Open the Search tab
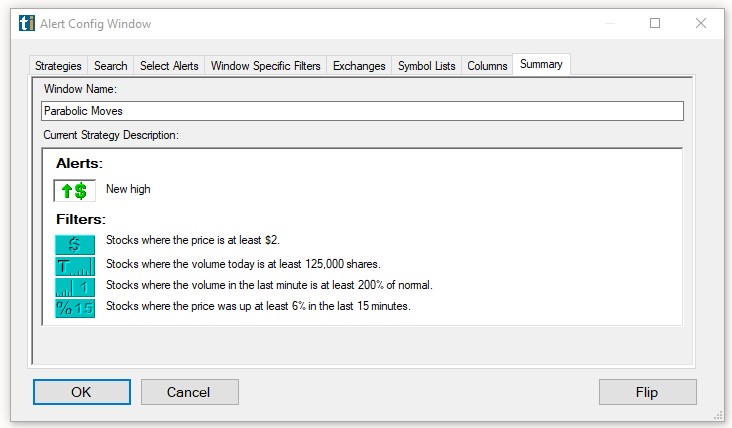This screenshot has height=428, width=732. 110,66
